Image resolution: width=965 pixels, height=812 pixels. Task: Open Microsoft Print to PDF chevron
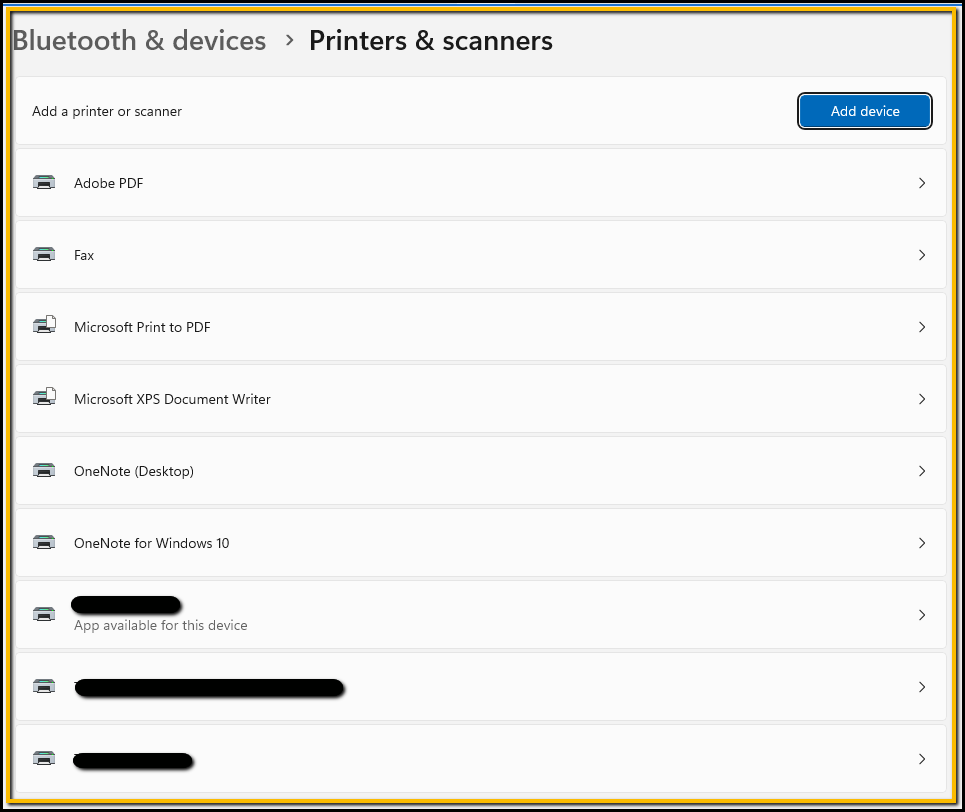(922, 327)
